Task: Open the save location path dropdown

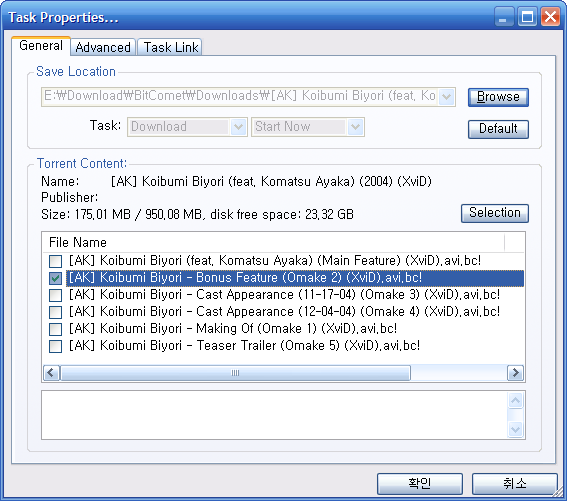Action: pos(447,97)
